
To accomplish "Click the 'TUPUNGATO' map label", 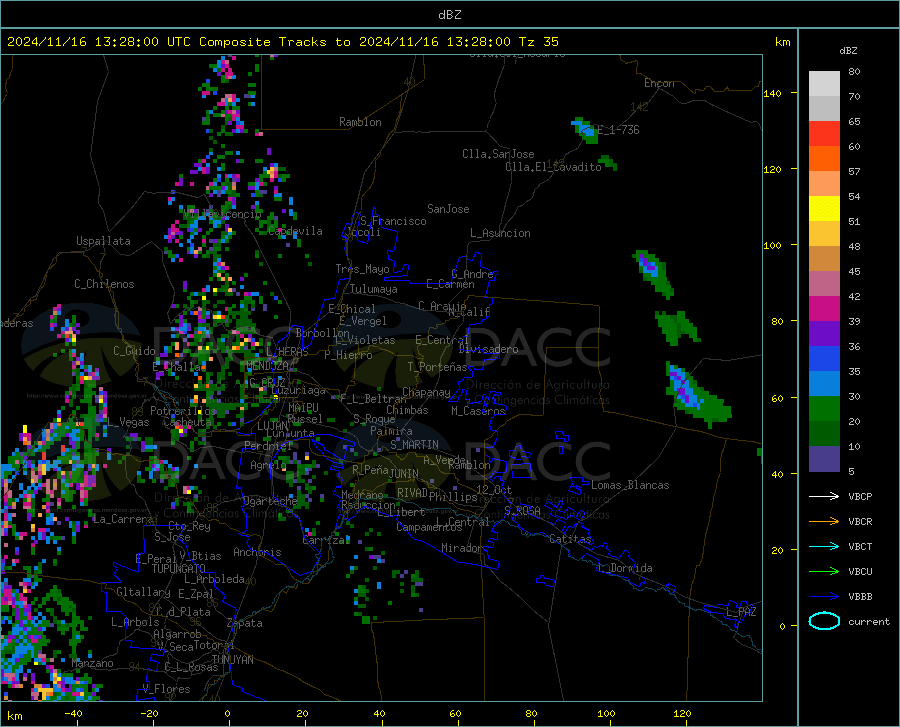I will tap(179, 569).
